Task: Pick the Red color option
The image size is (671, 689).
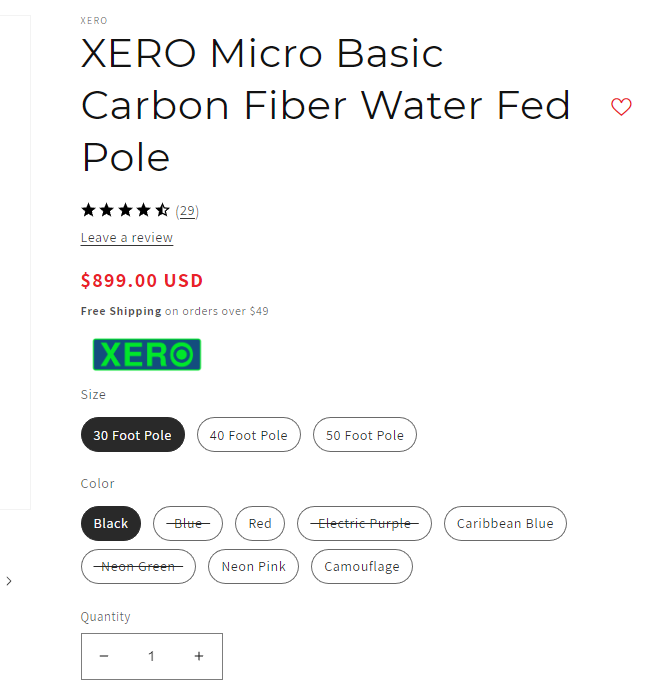Action: click(260, 523)
